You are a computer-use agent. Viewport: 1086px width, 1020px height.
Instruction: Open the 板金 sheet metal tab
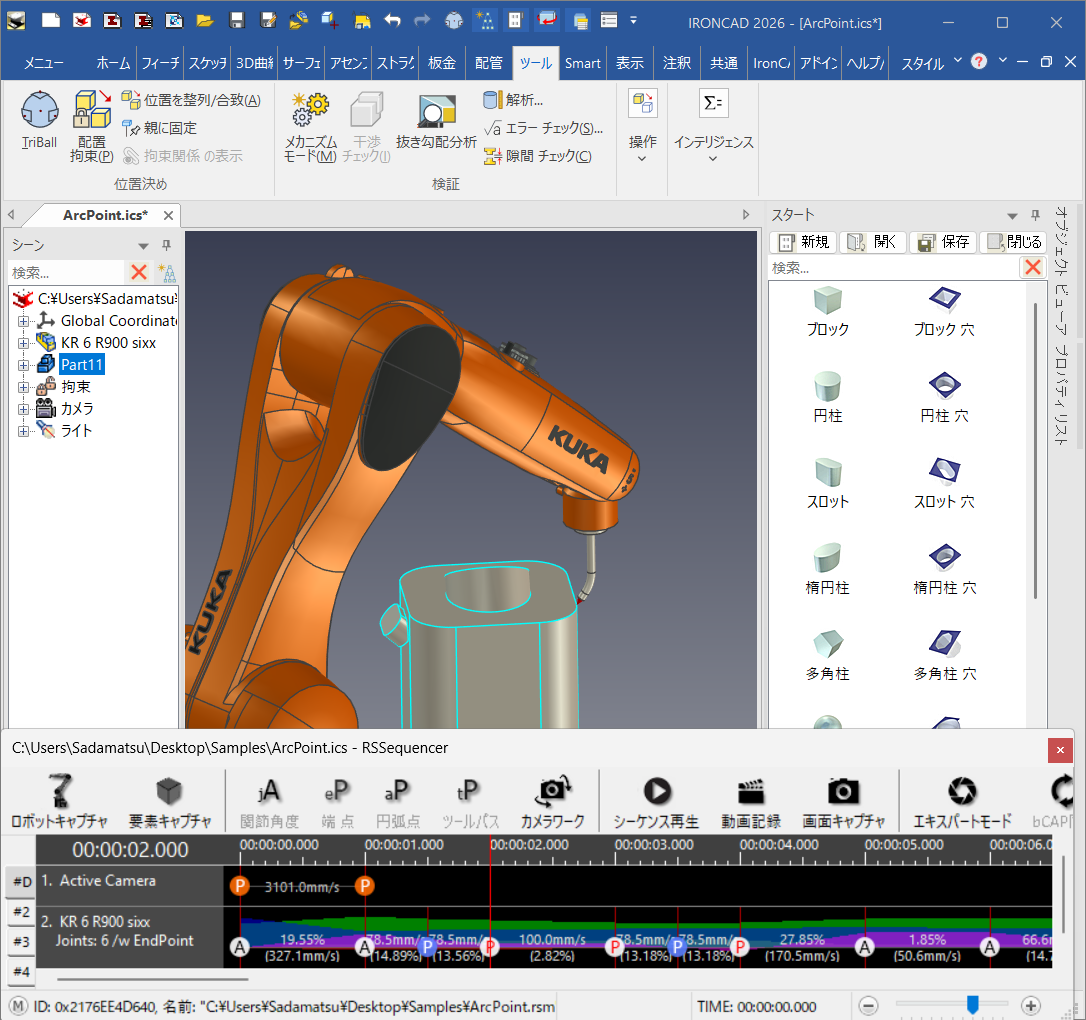442,63
